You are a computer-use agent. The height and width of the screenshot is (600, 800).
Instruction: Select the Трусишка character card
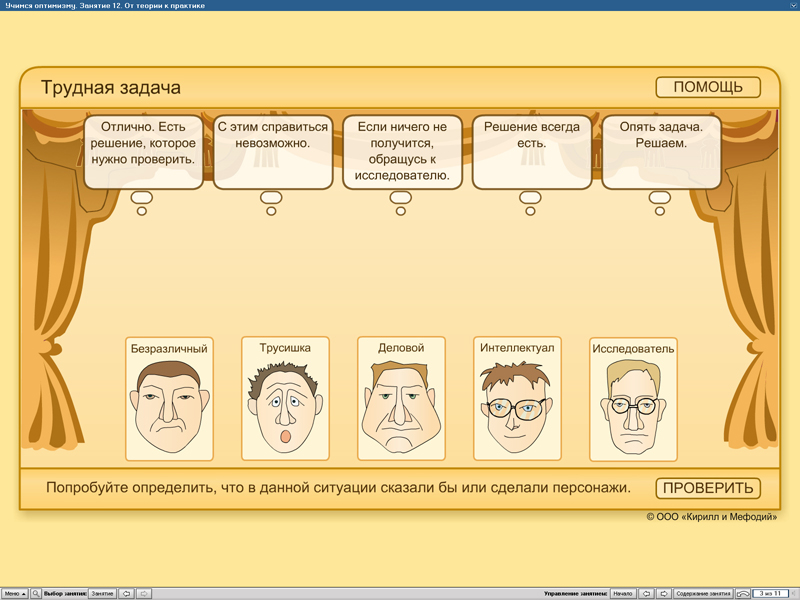[x=285, y=398]
